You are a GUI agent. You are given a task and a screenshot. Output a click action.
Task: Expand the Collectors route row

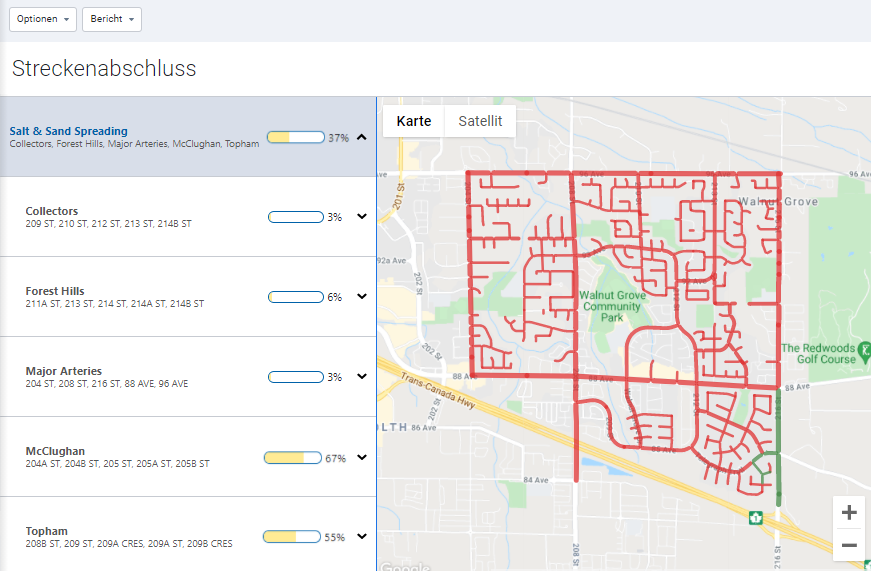coord(362,217)
